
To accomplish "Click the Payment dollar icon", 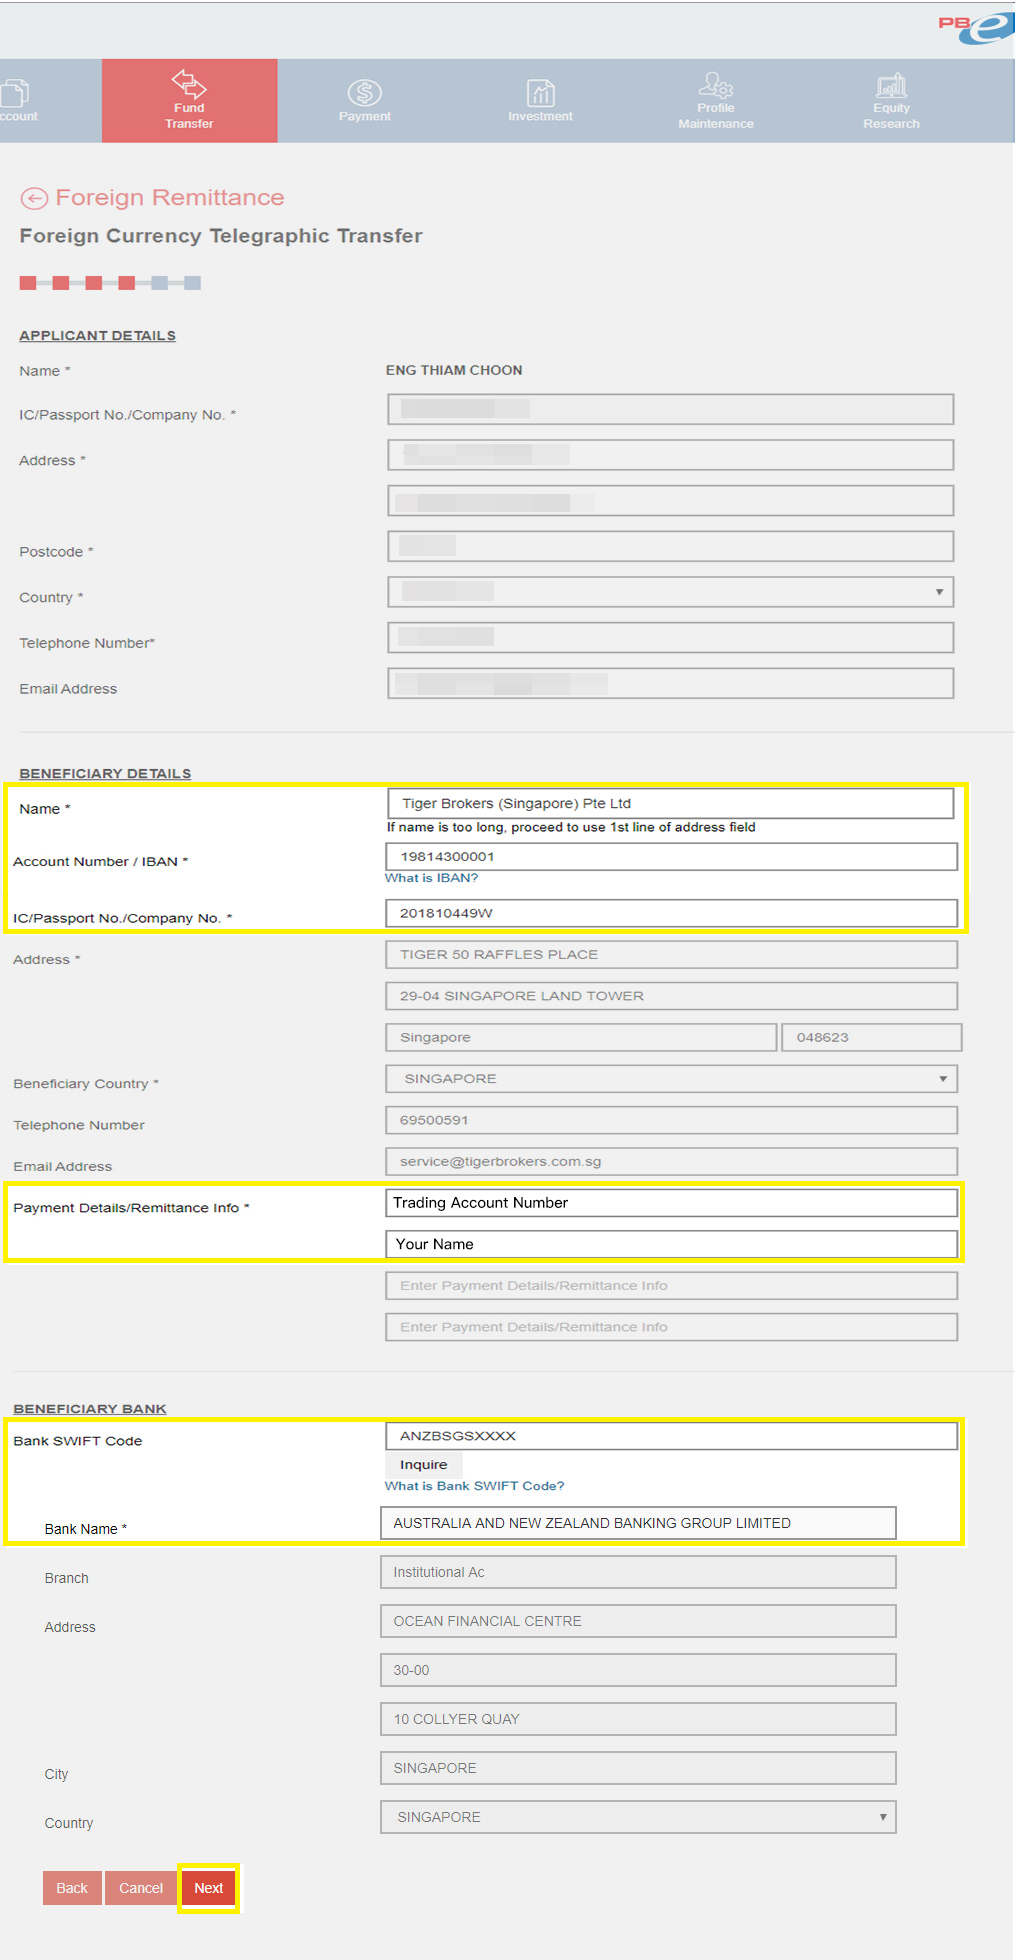I will pyautogui.click(x=365, y=93).
